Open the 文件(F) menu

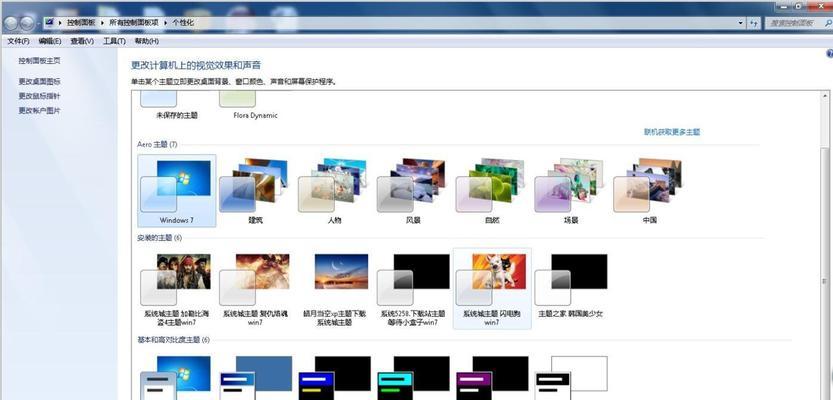[x=18, y=41]
